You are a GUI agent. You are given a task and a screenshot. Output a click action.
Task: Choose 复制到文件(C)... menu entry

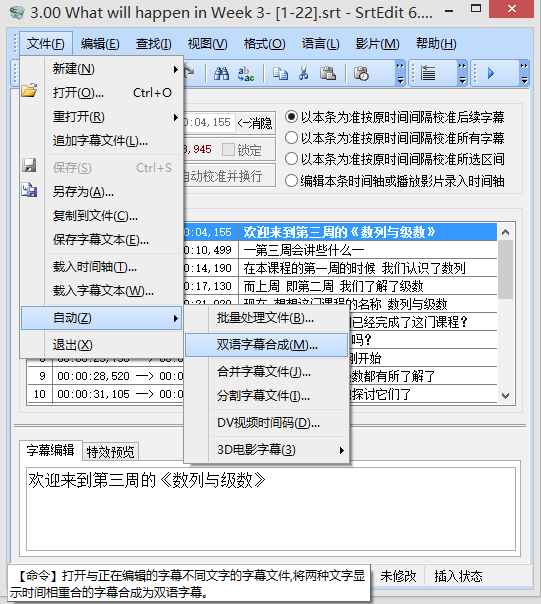click(x=102, y=216)
